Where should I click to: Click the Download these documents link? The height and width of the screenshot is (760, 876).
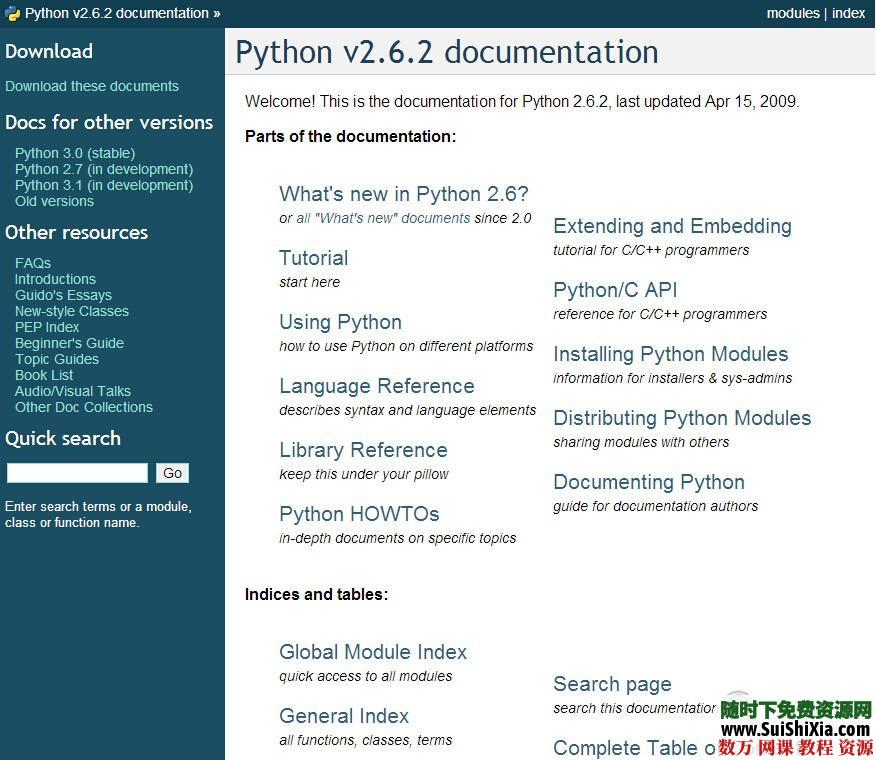pyautogui.click(x=92, y=86)
